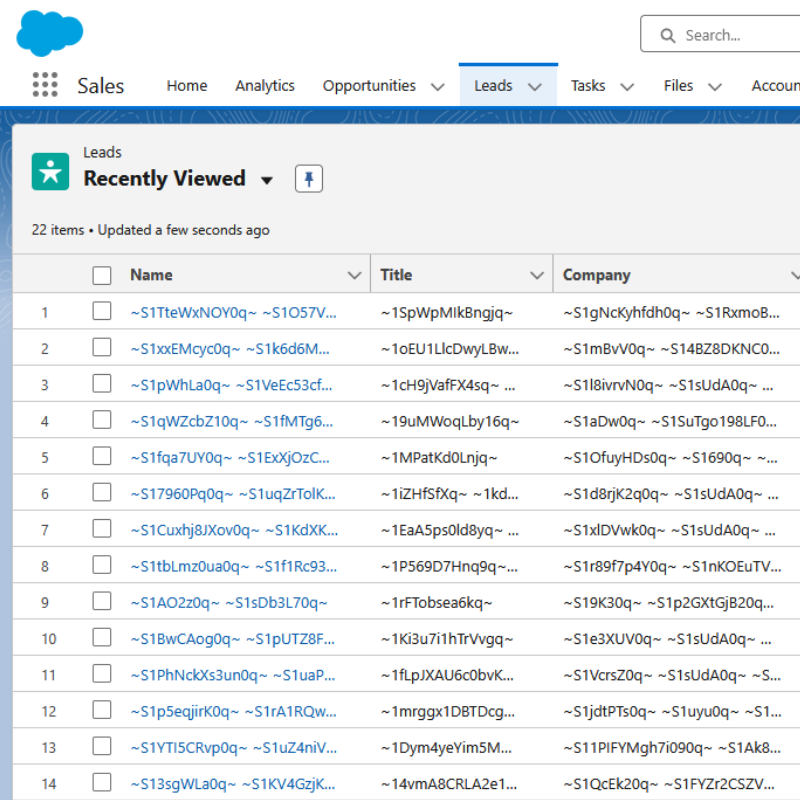The height and width of the screenshot is (800, 800).
Task: Open the Files tab
Action: [x=678, y=86]
